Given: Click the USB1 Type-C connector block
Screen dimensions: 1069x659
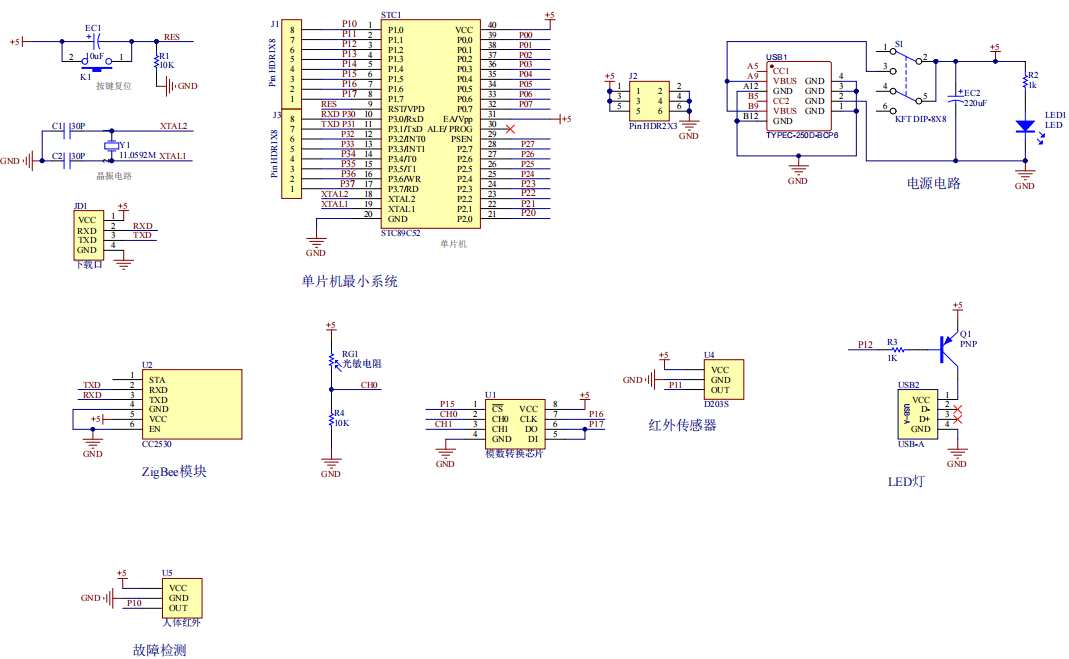Looking at the screenshot, I should tap(799, 95).
